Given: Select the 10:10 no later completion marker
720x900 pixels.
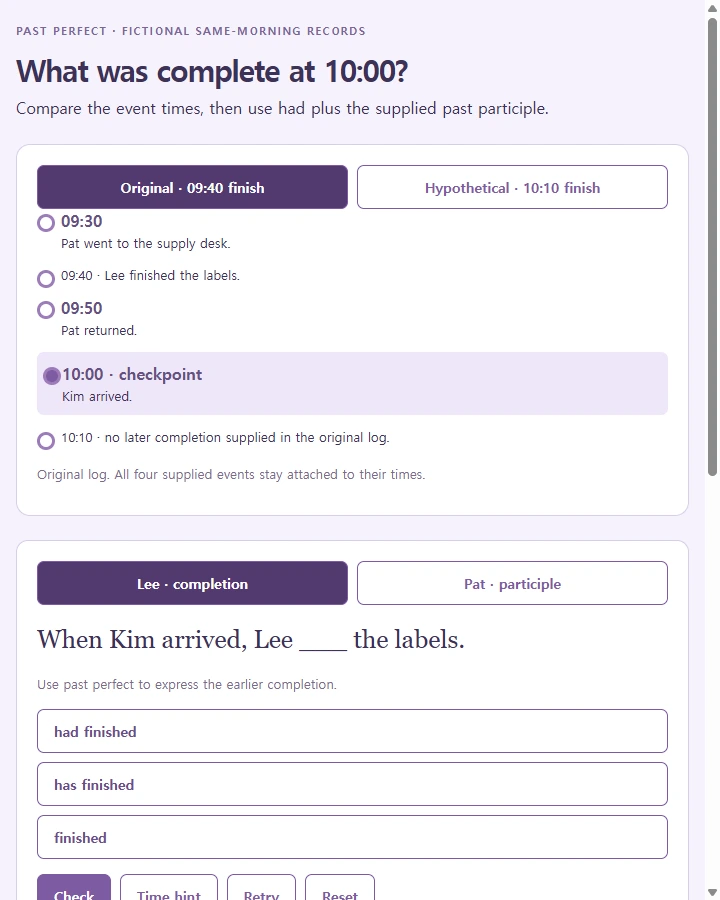Looking at the screenshot, I should click(x=46, y=441).
